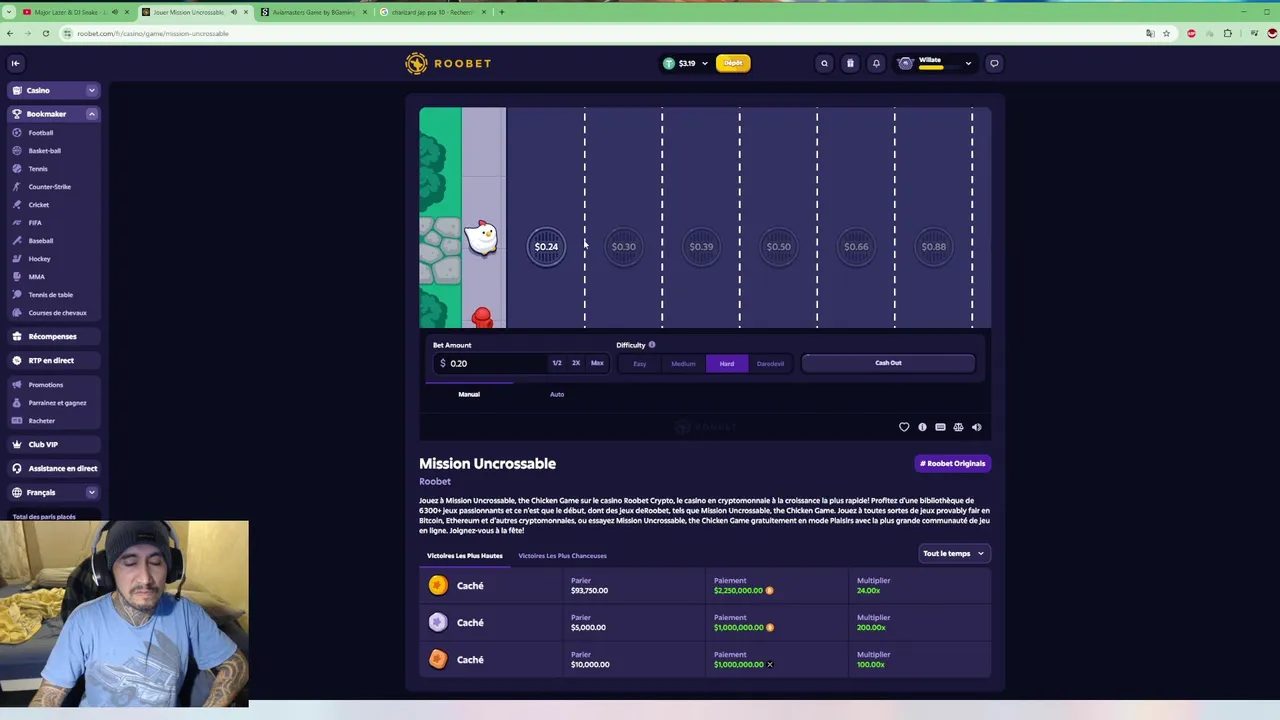Open the gift rewards icon in header

[x=850, y=63]
